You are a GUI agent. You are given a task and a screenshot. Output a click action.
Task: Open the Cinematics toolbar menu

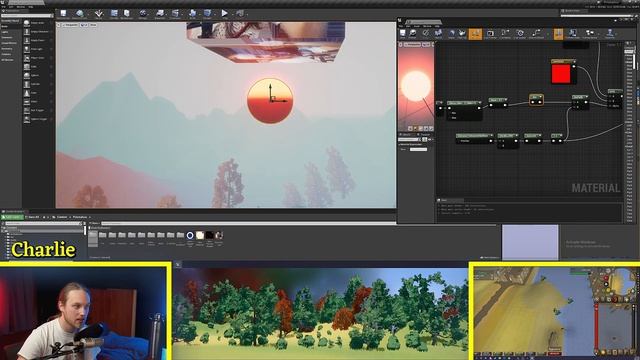click(175, 14)
